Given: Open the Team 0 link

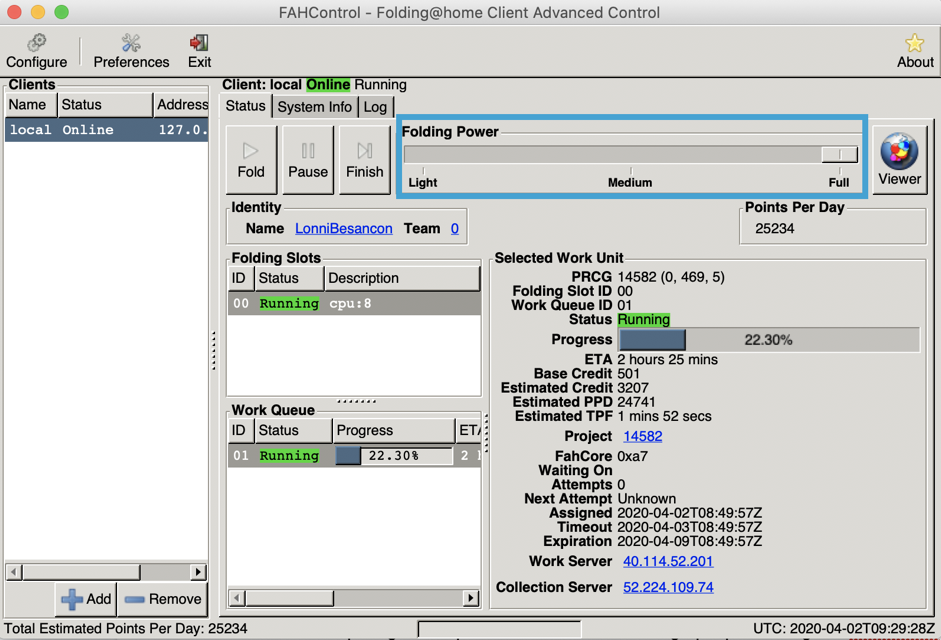Looking at the screenshot, I should pyautogui.click(x=455, y=229).
